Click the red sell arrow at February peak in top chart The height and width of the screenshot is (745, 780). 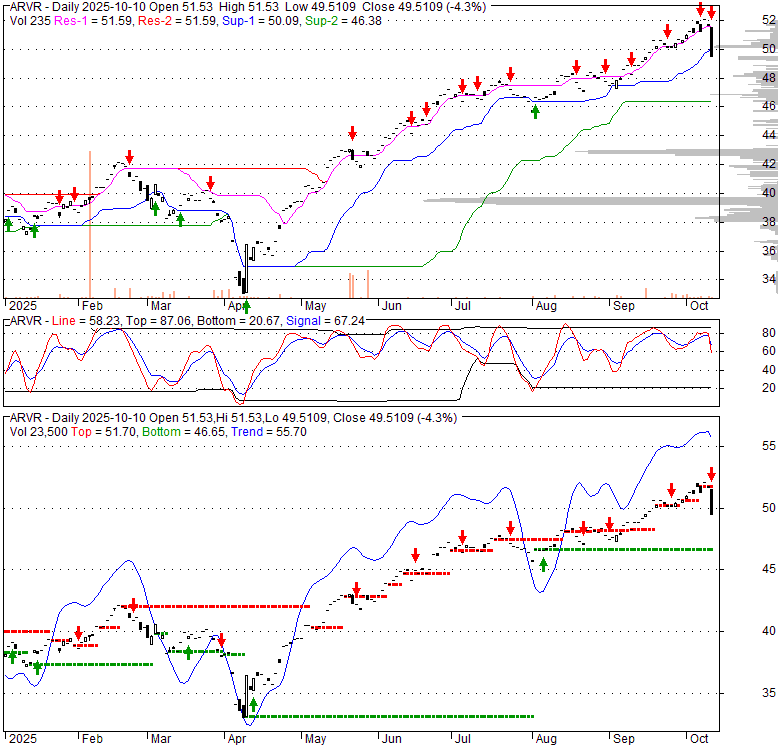tap(130, 156)
